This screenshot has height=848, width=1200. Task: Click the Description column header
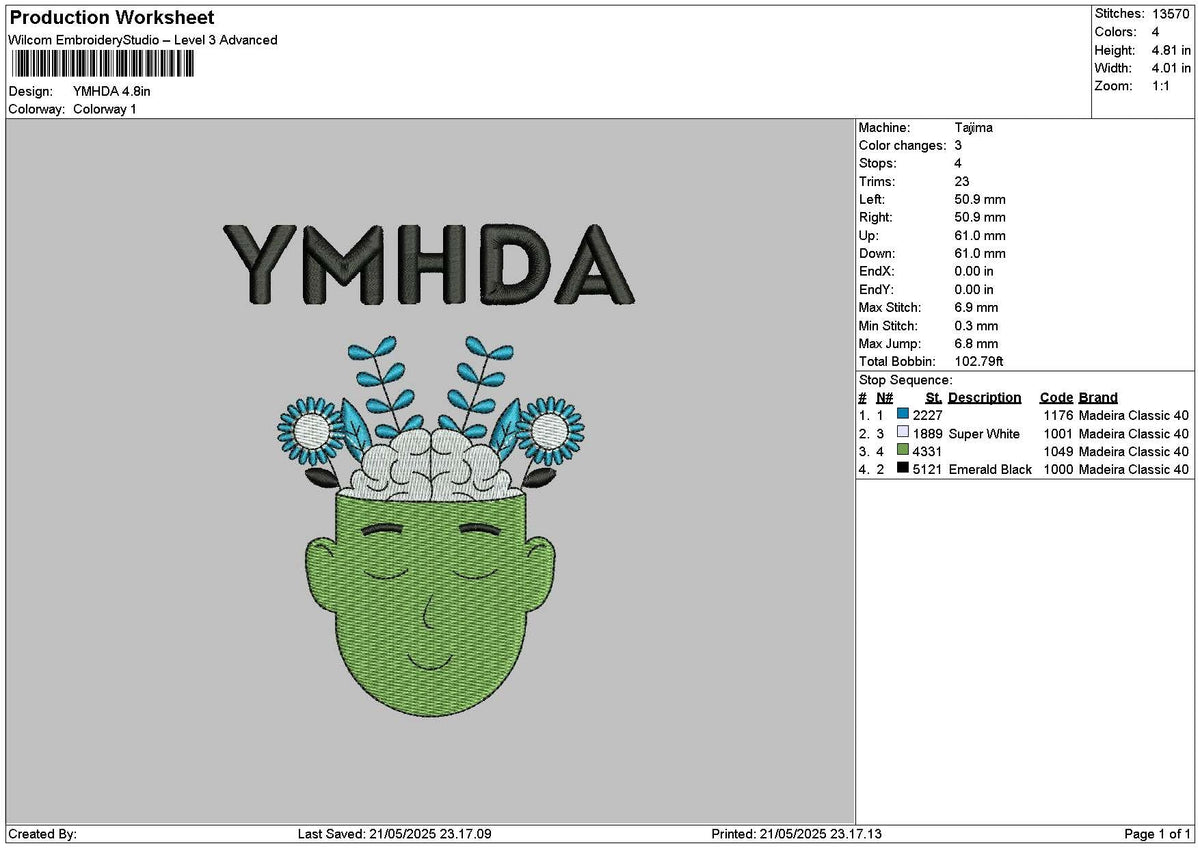[x=985, y=397]
